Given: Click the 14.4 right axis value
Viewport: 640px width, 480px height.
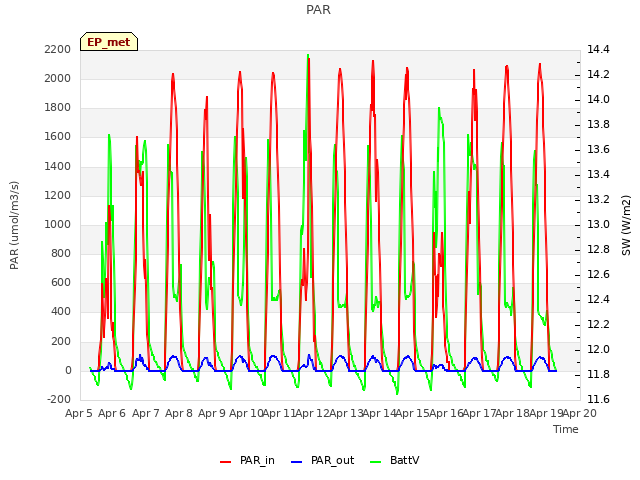Looking at the screenshot, I should 598,49.
